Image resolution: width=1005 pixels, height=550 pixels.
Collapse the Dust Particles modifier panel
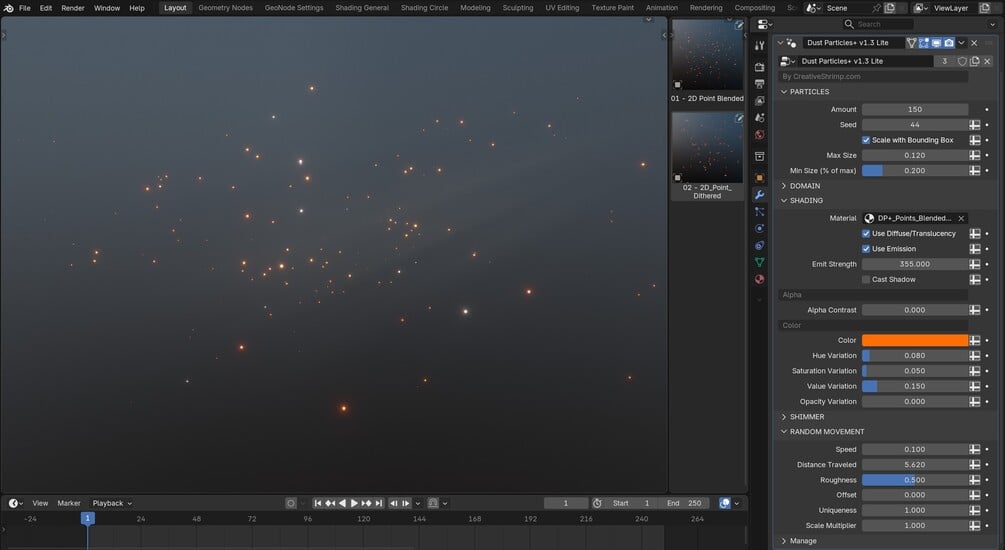point(780,43)
